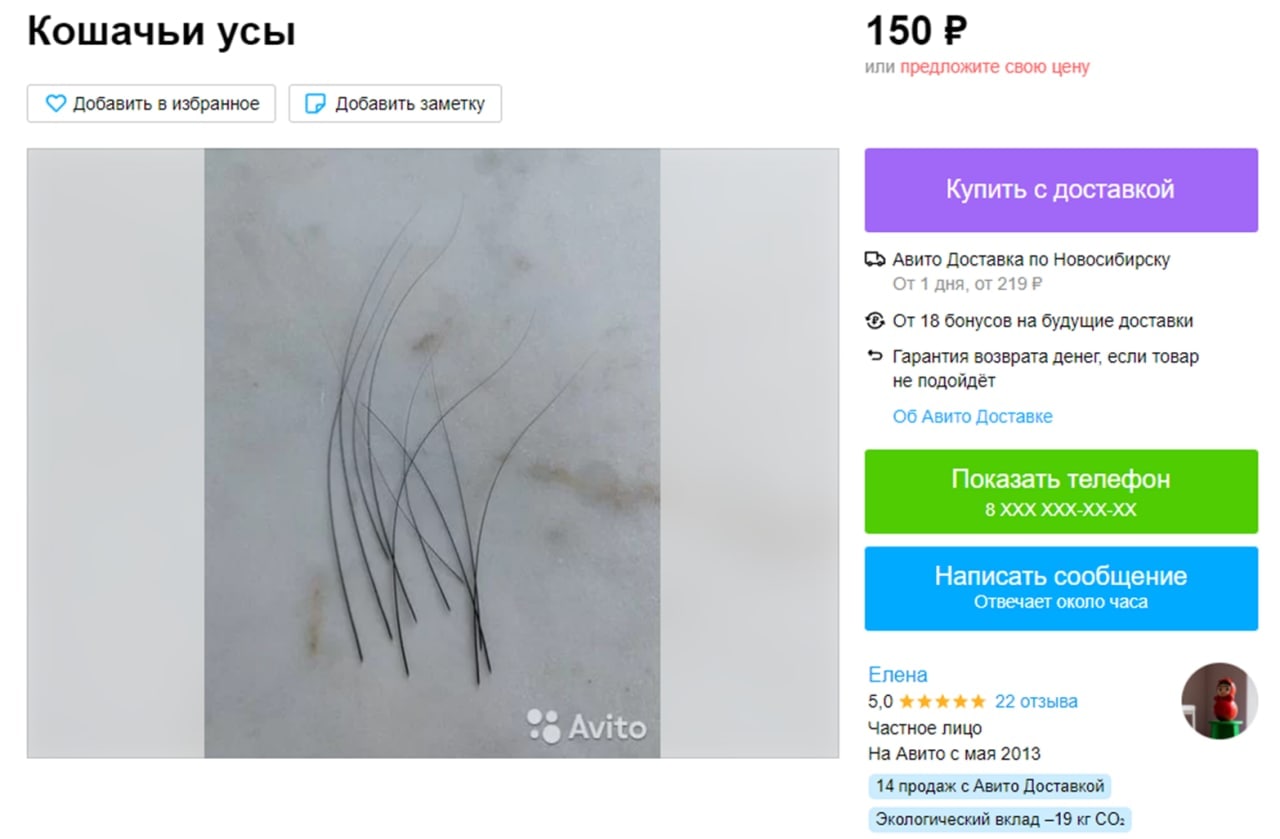The height and width of the screenshot is (839, 1280).
Task: Click Добавить заметку button
Action: (x=395, y=103)
